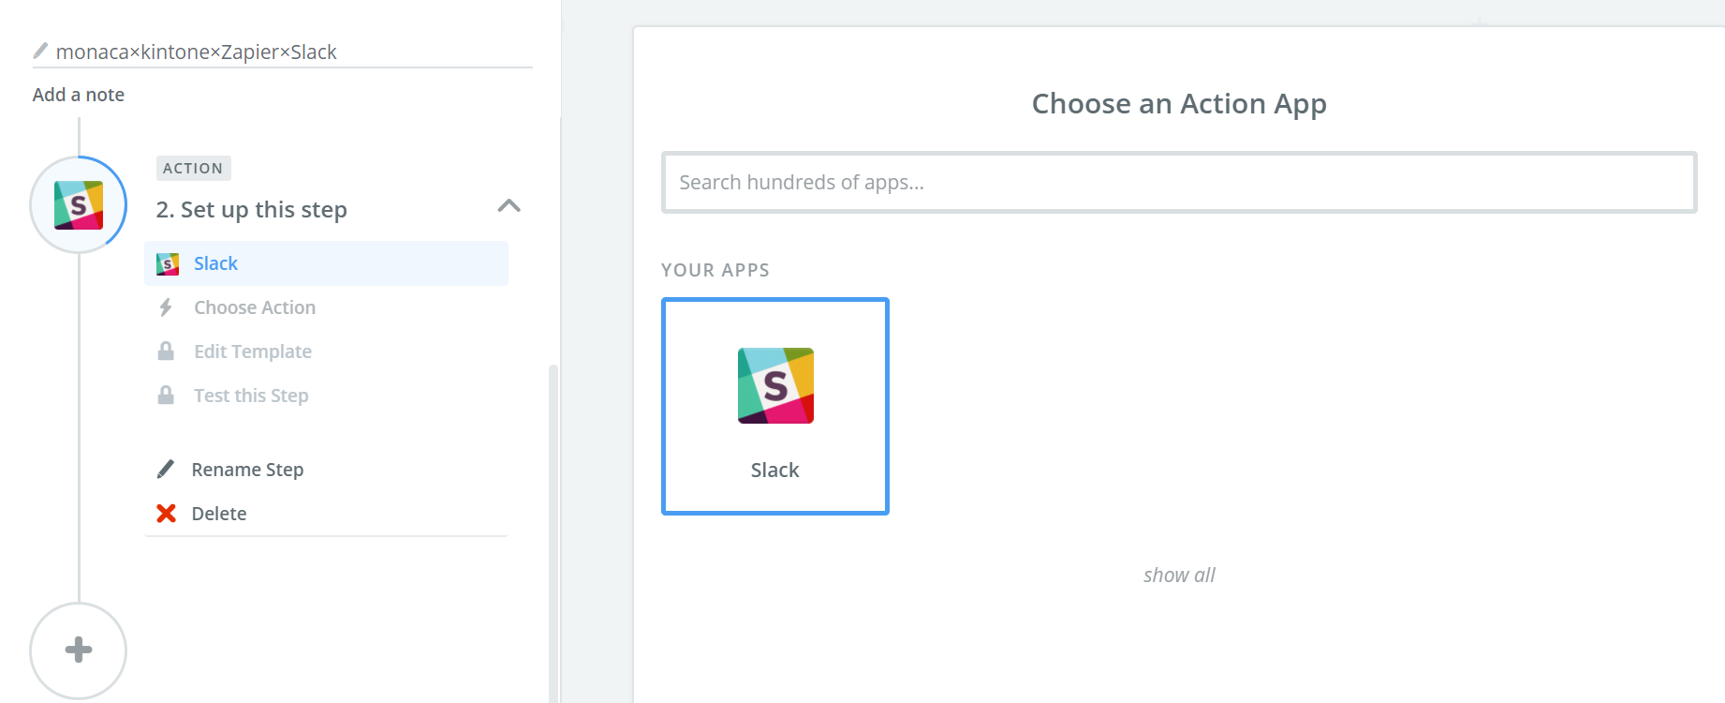Click the pencil icon beside the Zap name
Image resolution: width=1725 pixels, height=703 pixels.
pos(40,51)
